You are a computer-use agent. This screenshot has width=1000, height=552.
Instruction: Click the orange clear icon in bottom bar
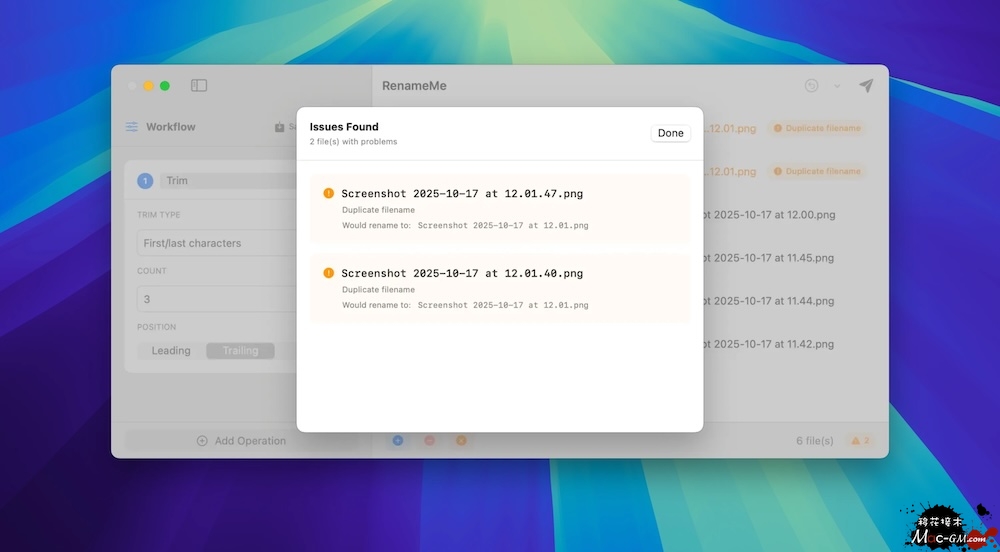pos(461,440)
